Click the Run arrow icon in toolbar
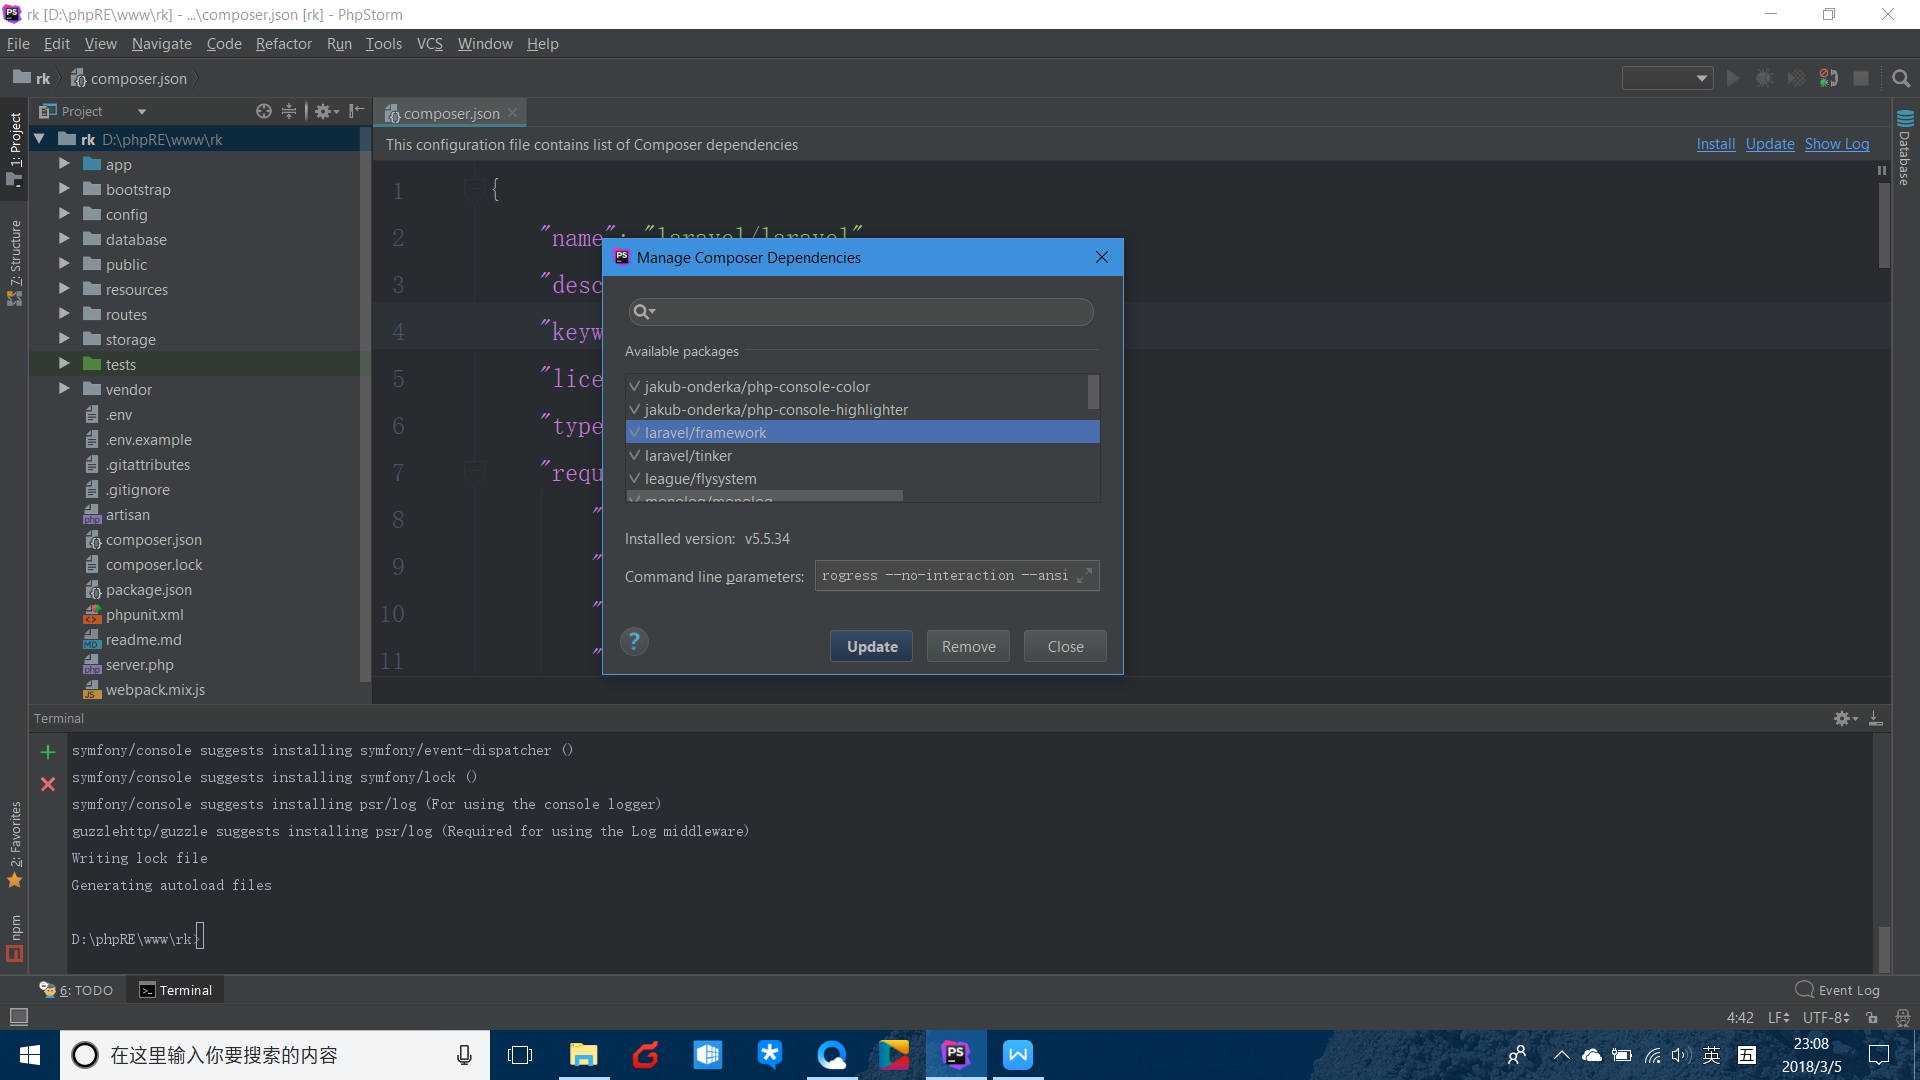 pos(1733,79)
